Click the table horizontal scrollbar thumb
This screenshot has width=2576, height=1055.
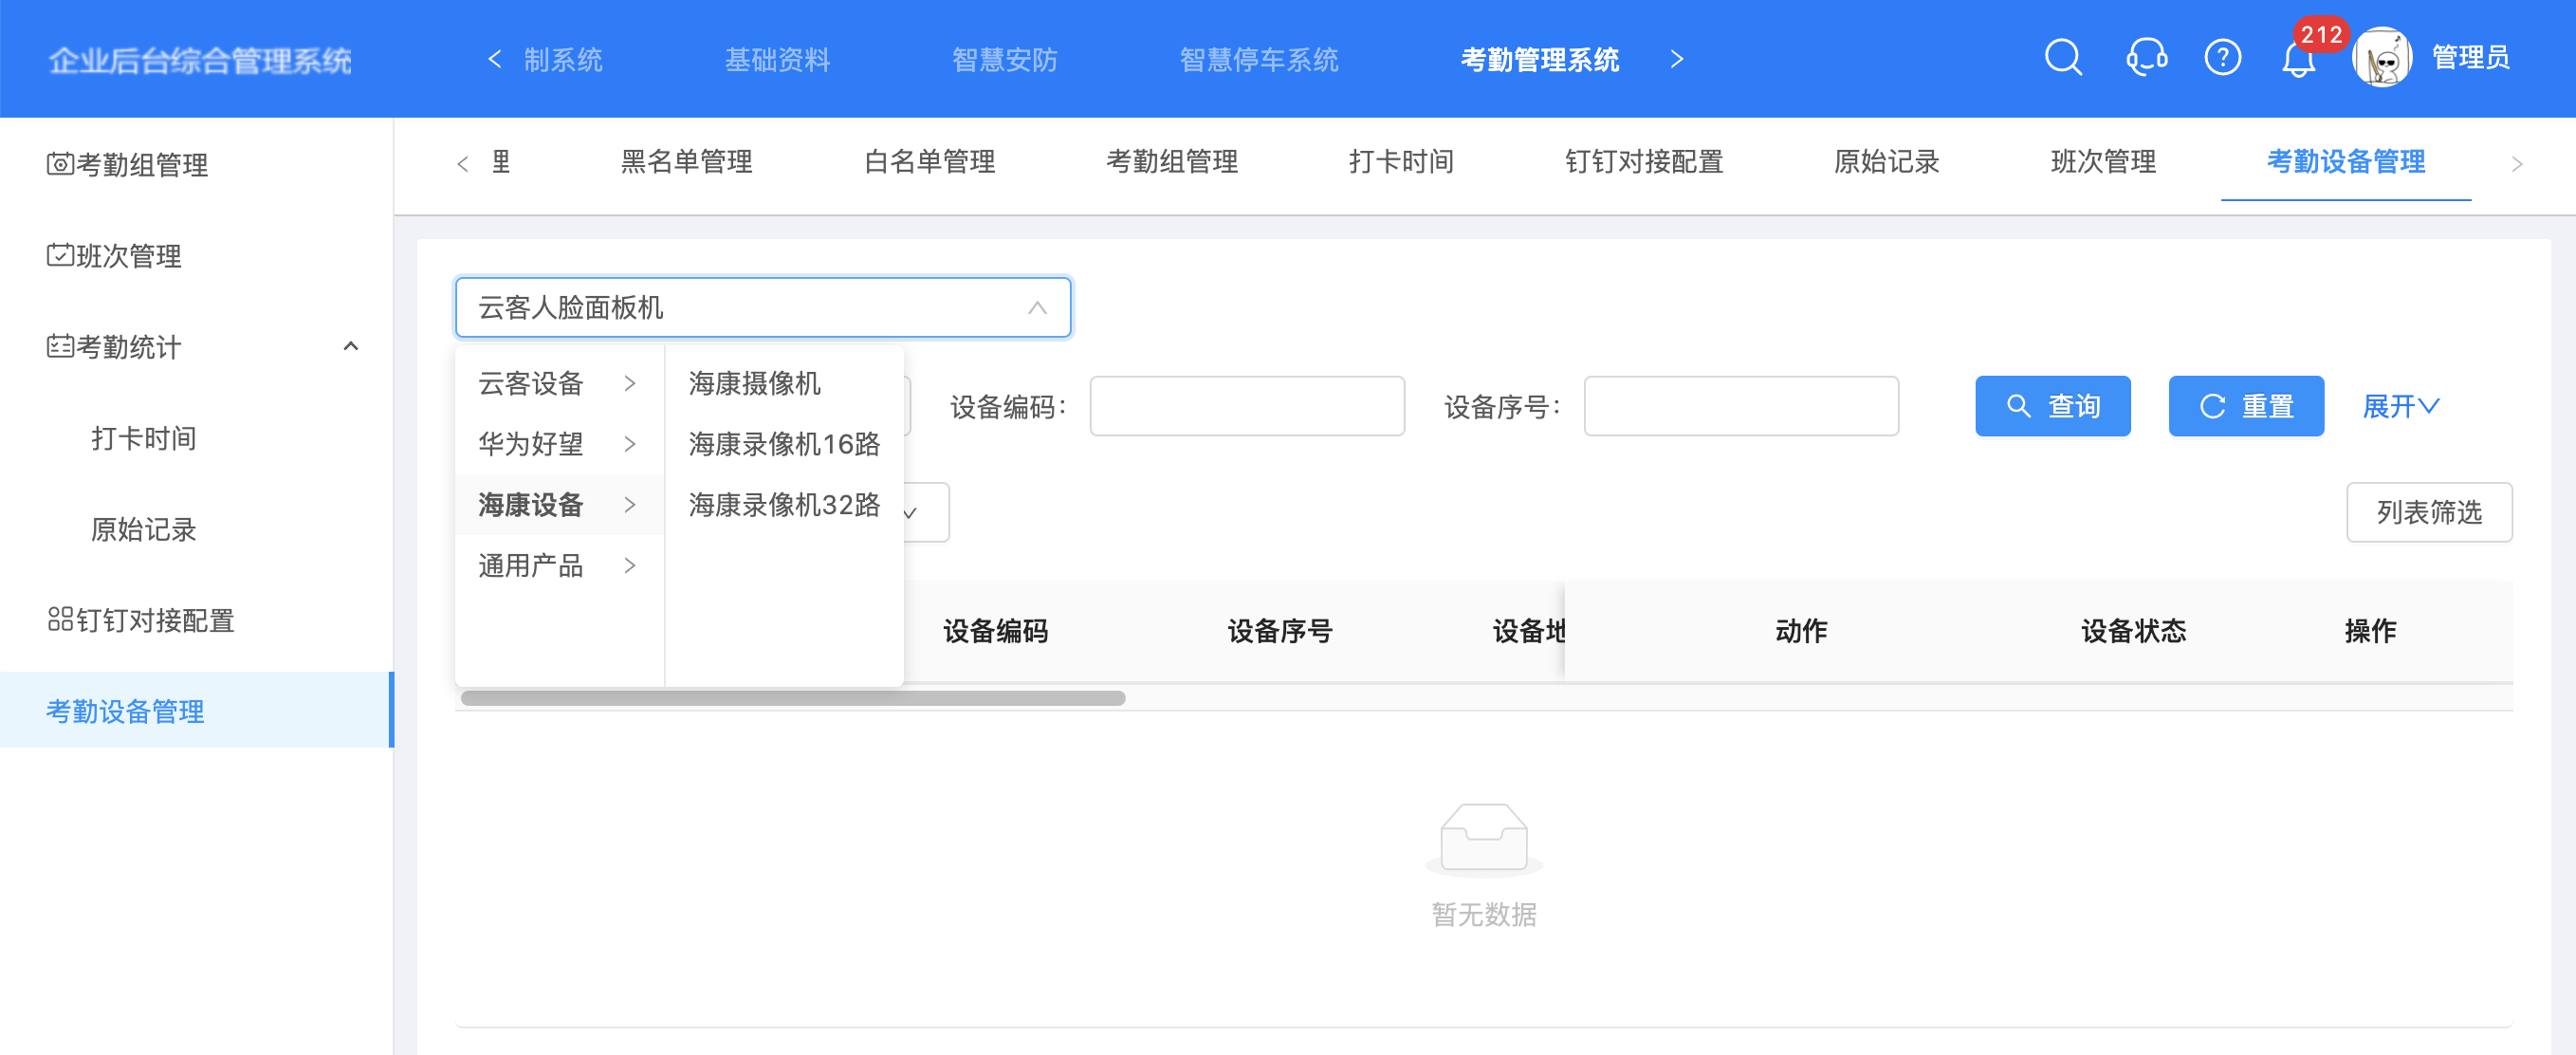pyautogui.click(x=793, y=698)
